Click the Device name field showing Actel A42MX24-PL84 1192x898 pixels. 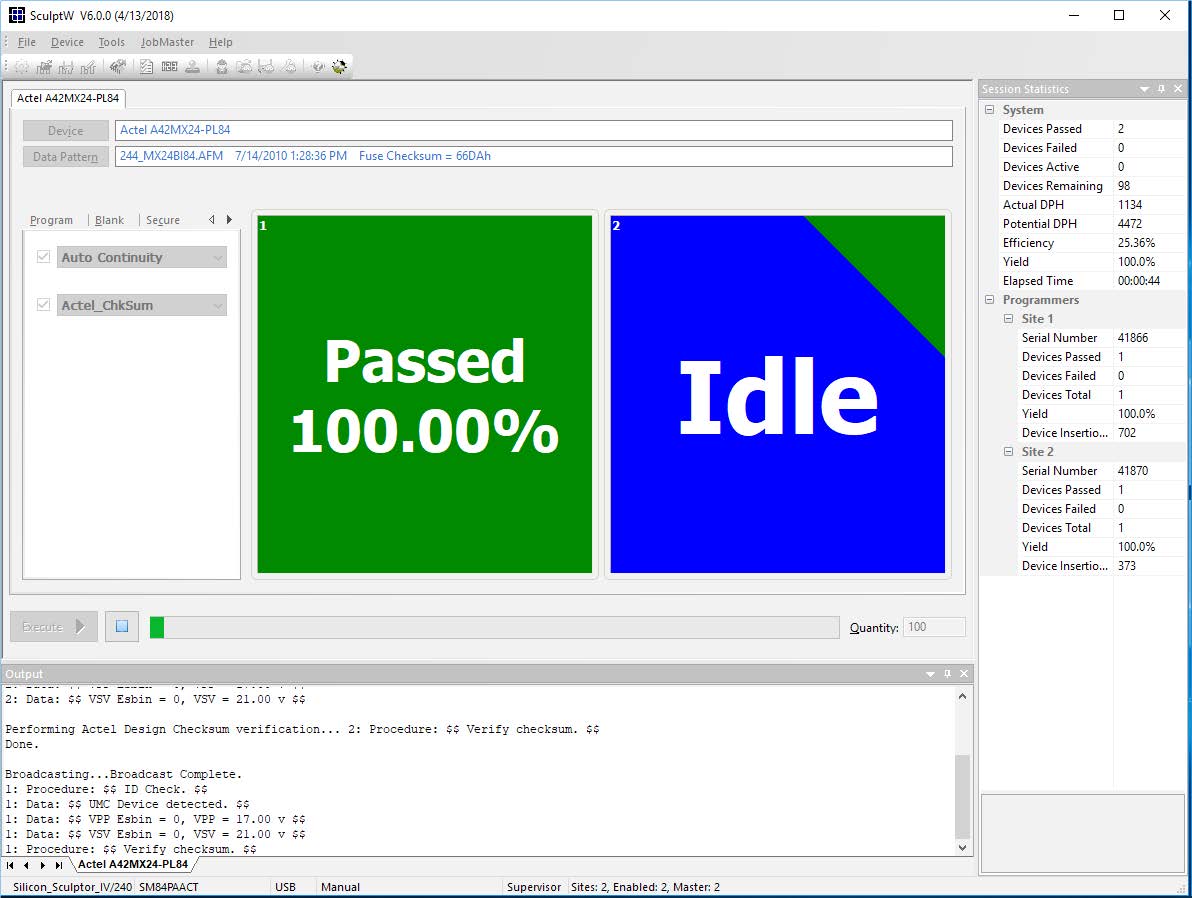tap(534, 130)
